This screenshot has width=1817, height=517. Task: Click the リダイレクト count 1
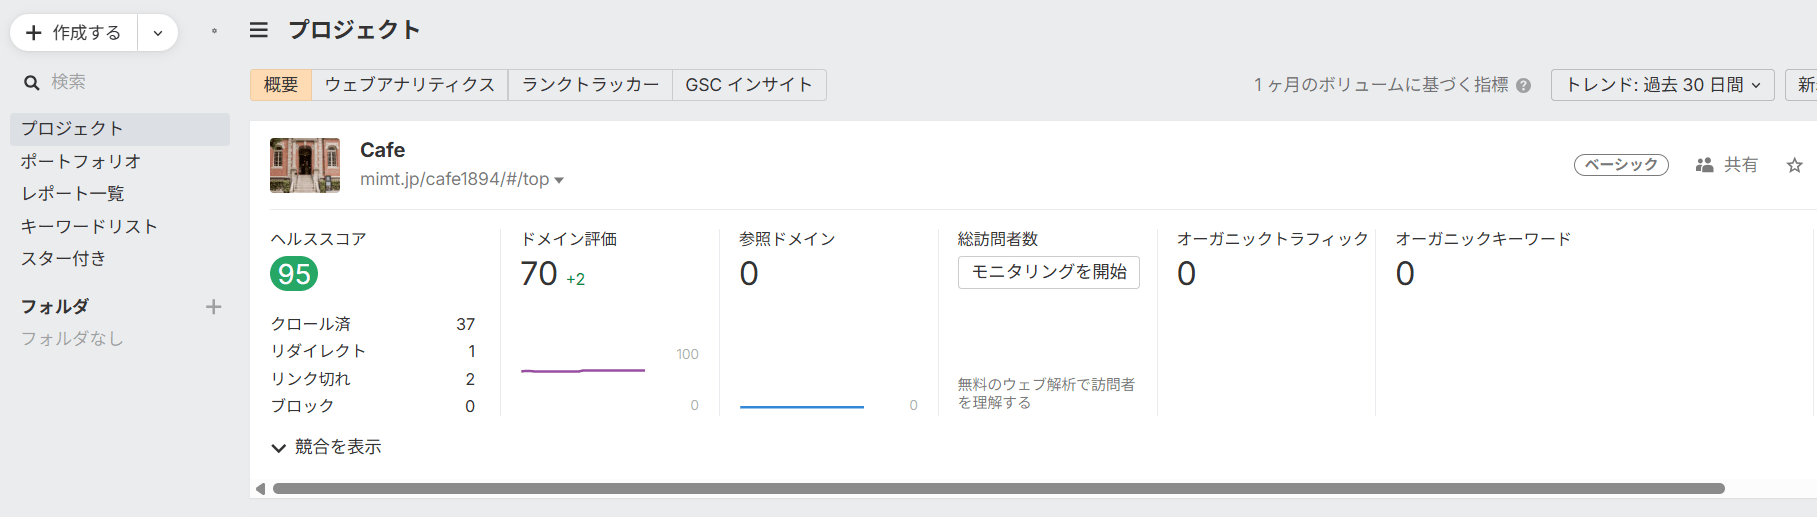472,351
